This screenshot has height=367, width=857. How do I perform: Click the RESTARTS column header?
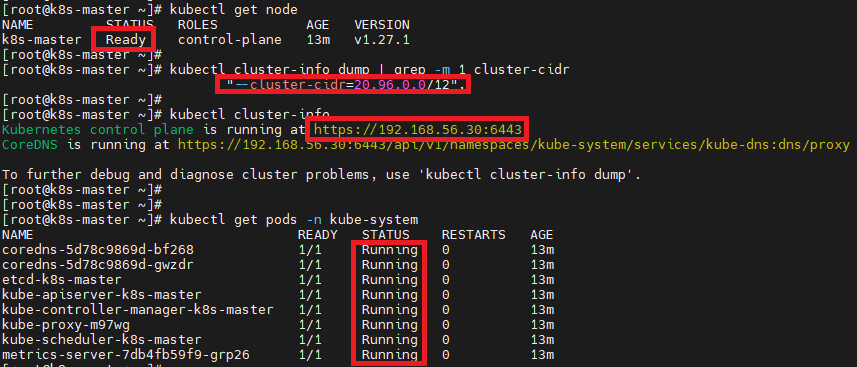click(x=474, y=235)
